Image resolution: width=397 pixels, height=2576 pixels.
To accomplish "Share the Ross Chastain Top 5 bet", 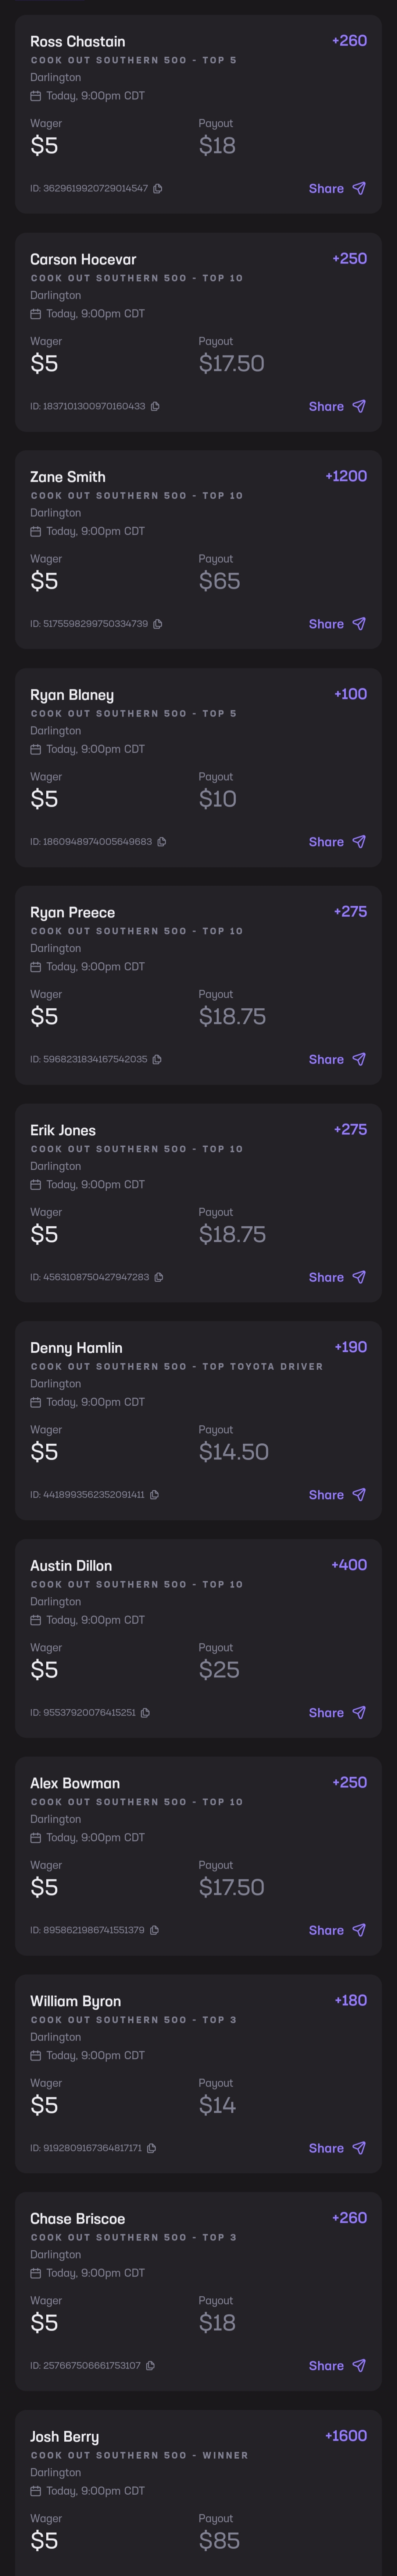I will (337, 188).
